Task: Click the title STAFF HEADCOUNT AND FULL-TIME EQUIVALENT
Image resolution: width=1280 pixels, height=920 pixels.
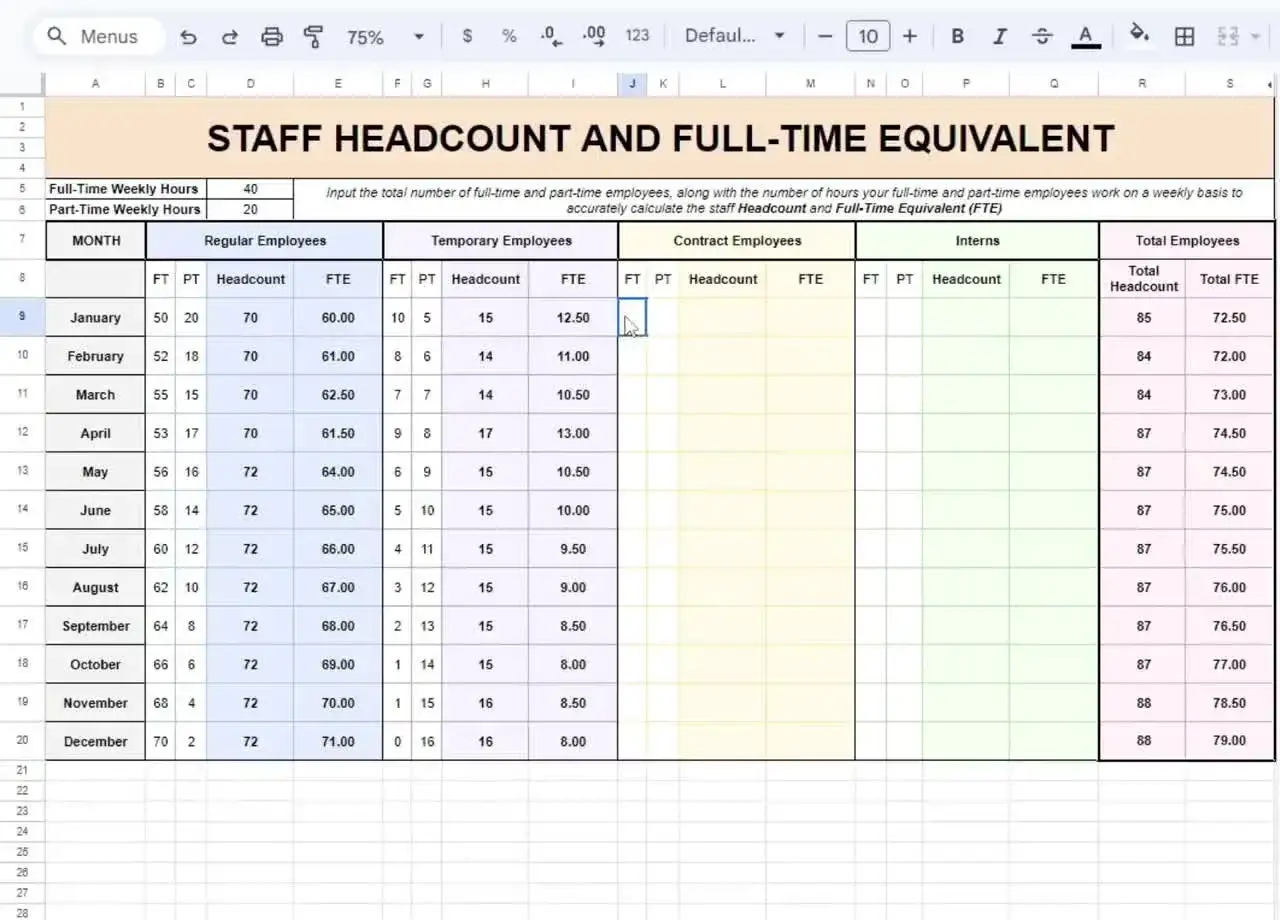Action: coord(660,138)
